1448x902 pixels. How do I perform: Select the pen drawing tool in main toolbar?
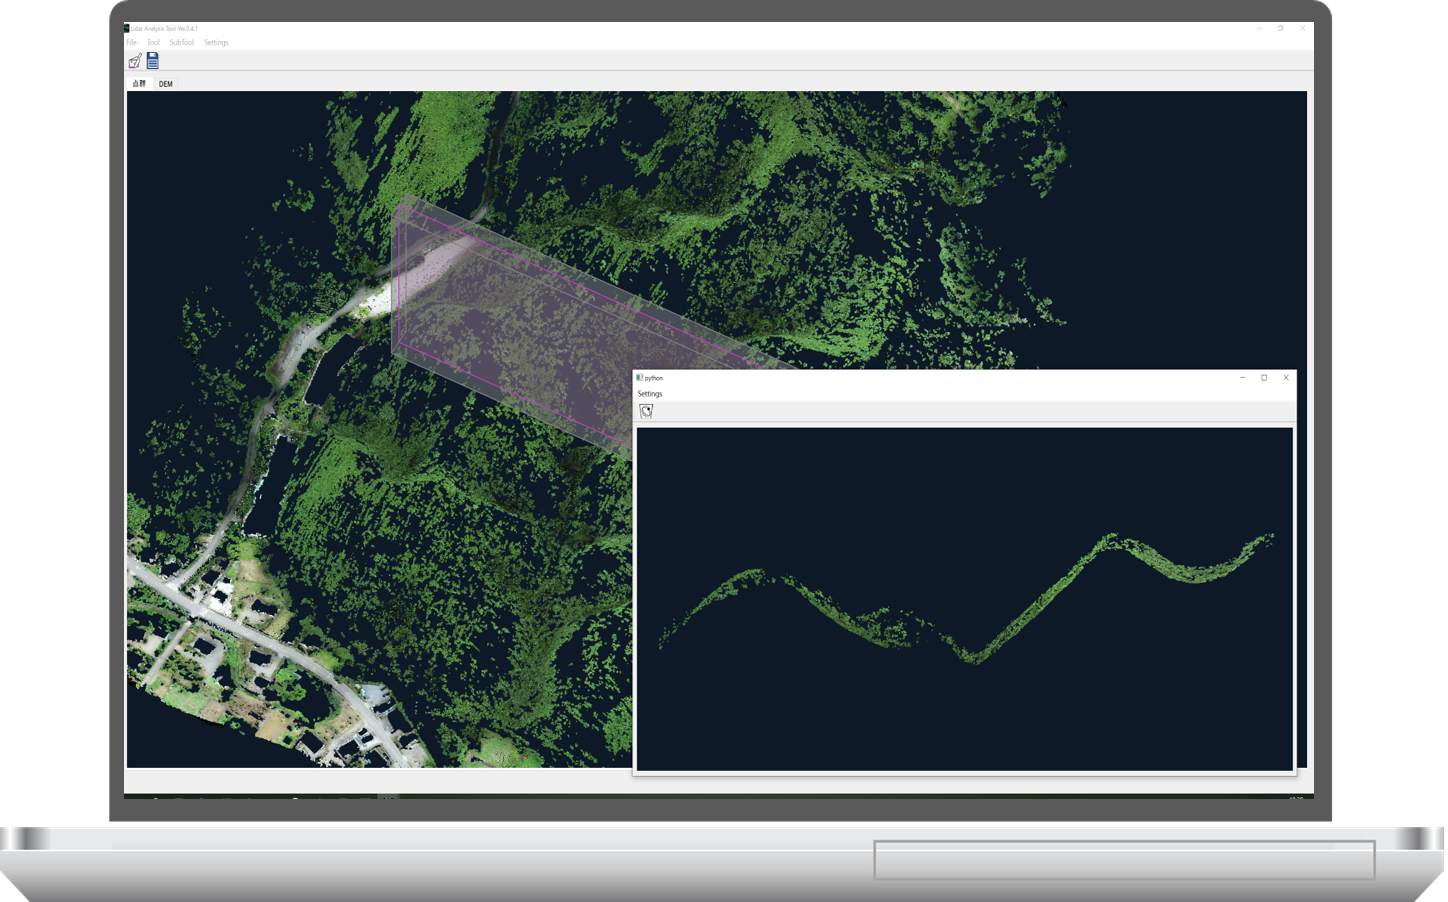[135, 61]
